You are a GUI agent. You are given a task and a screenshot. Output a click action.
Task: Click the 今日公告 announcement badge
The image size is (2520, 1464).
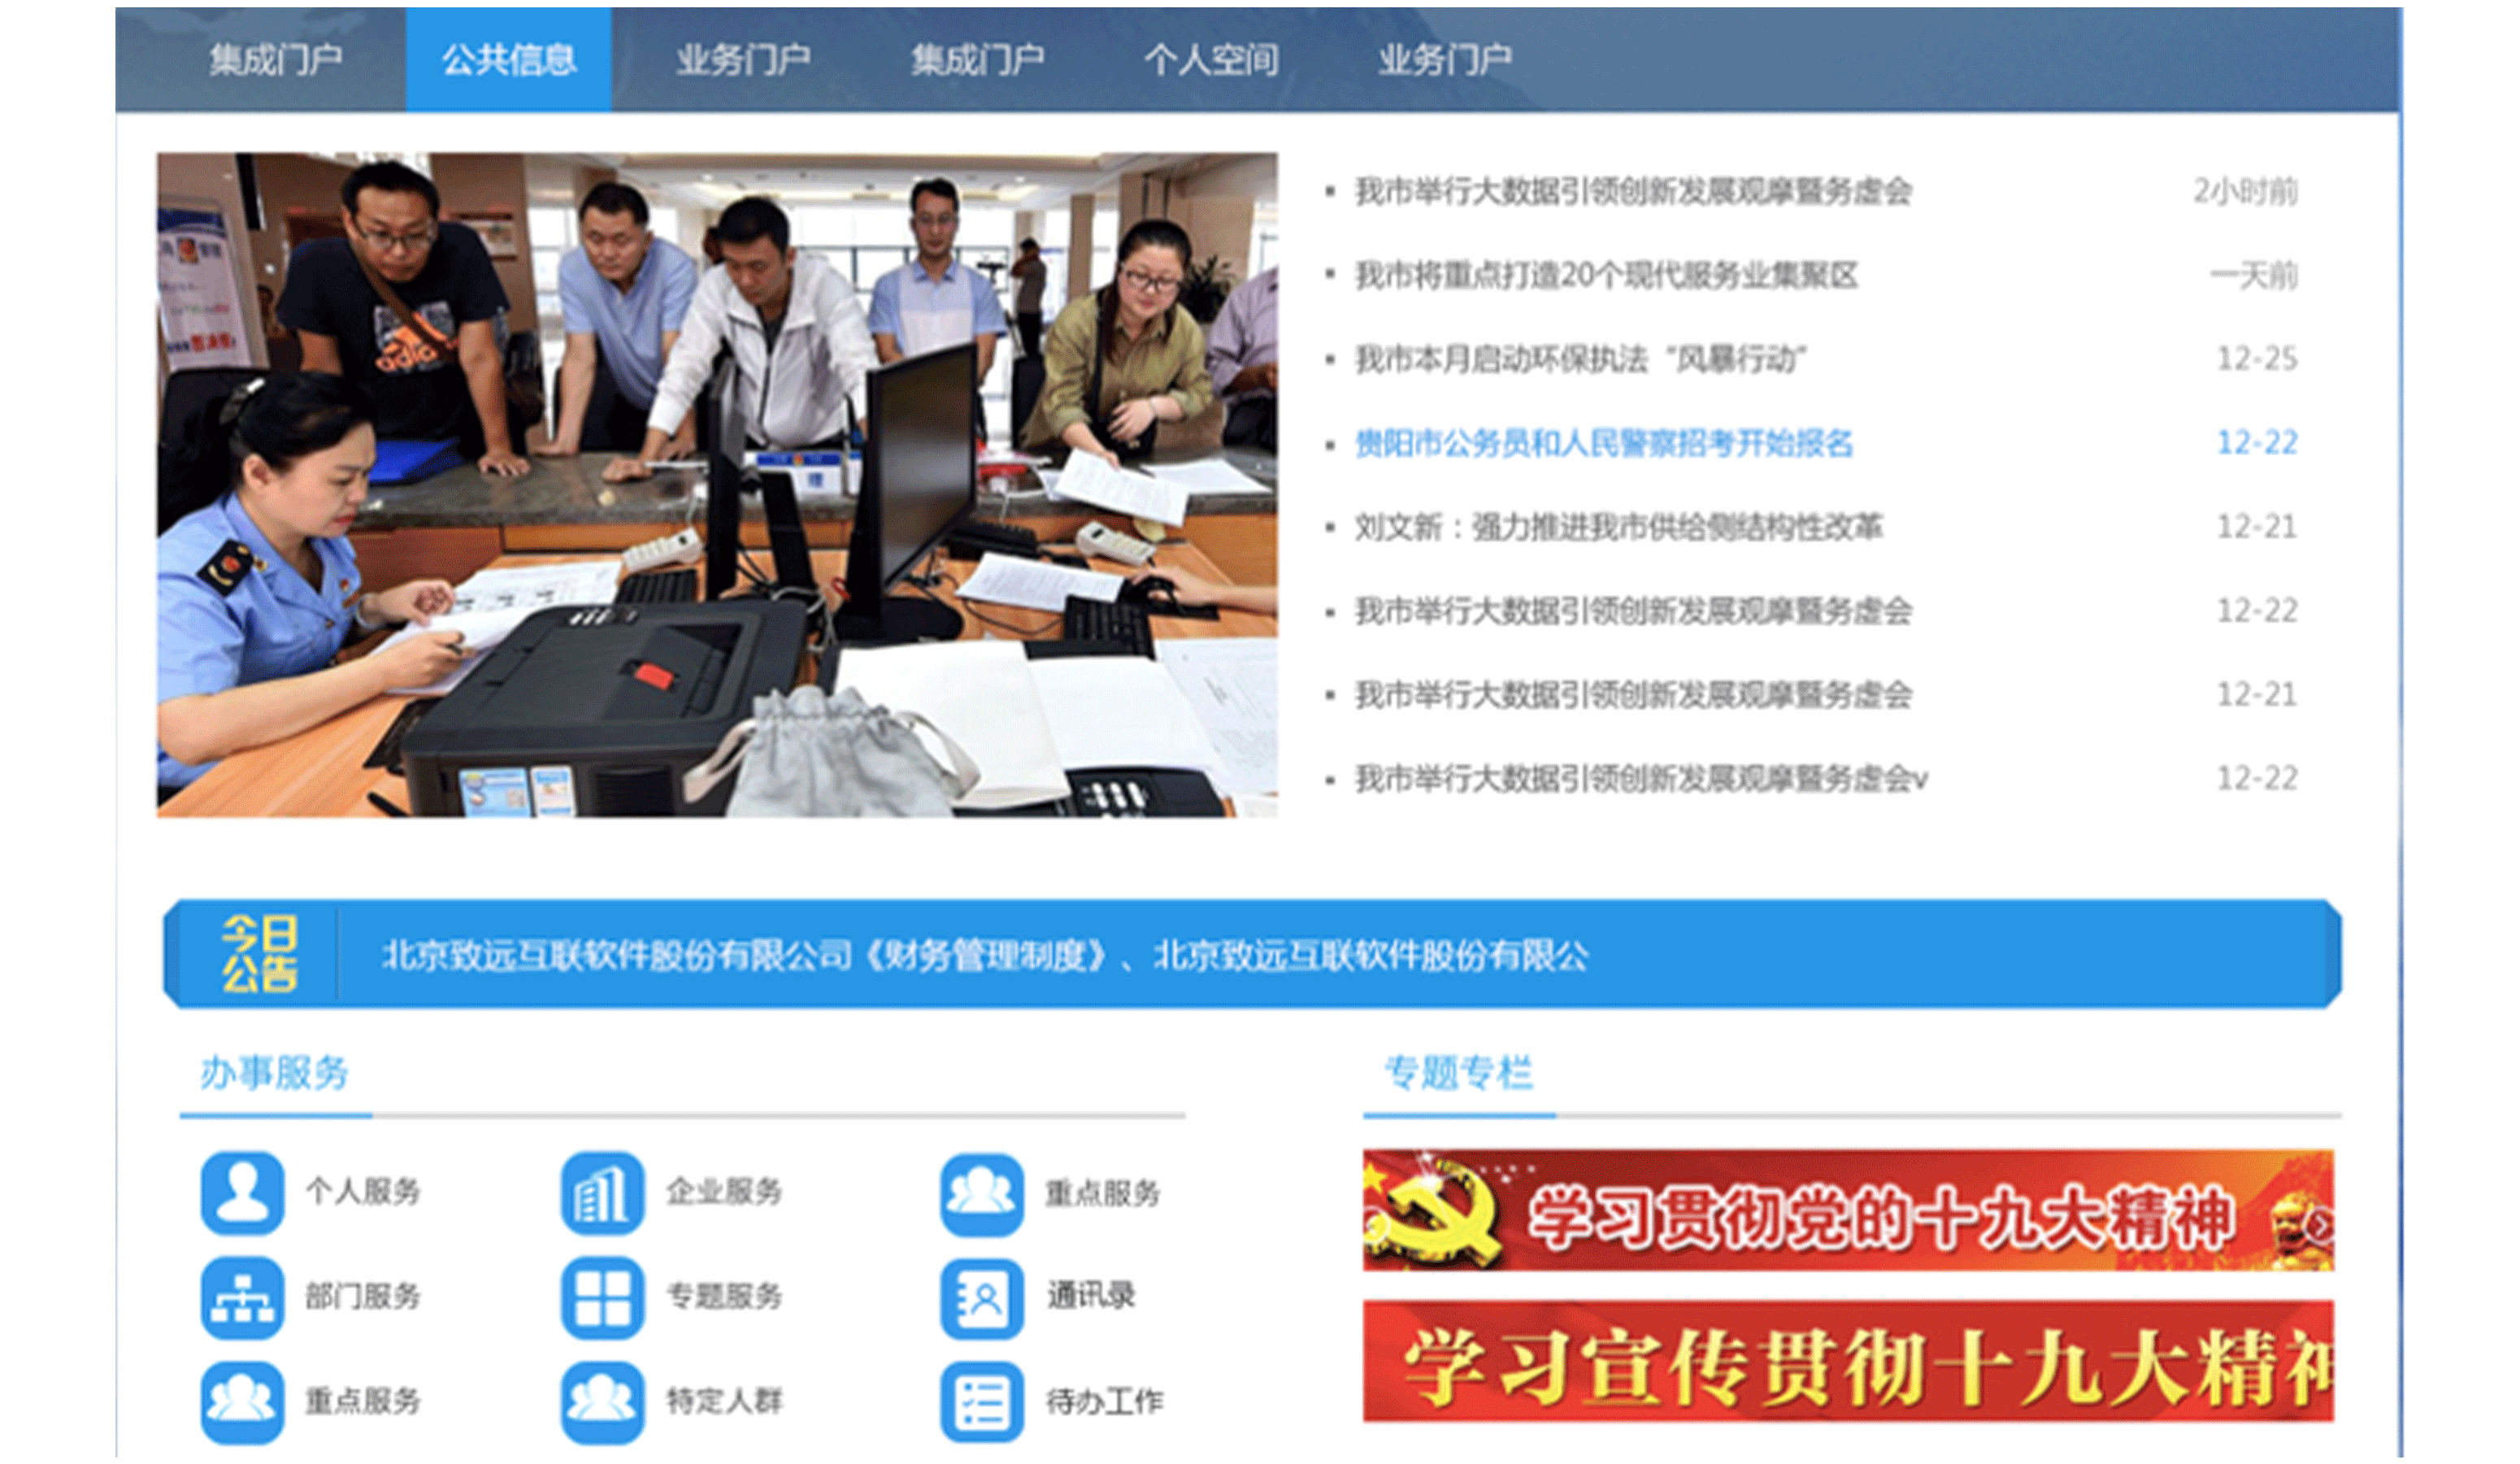coord(259,953)
